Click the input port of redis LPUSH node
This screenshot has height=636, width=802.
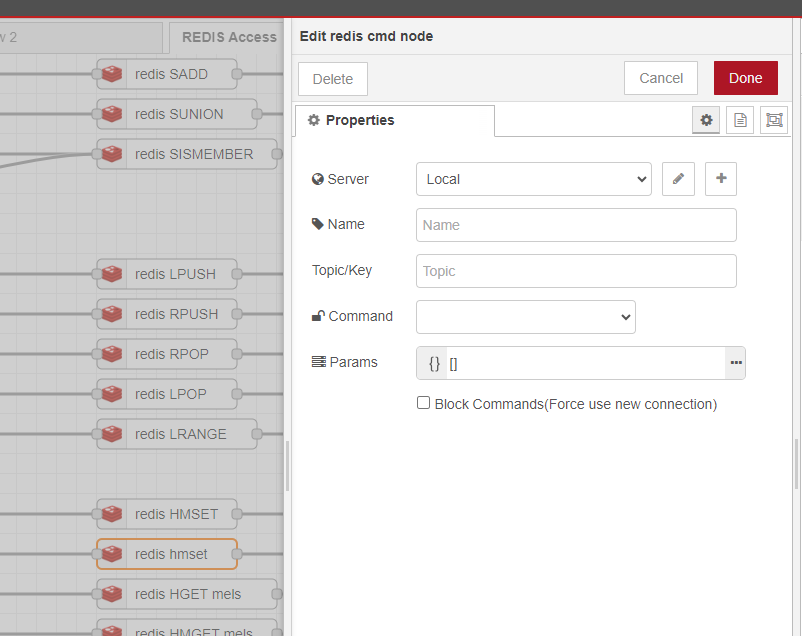point(97,274)
